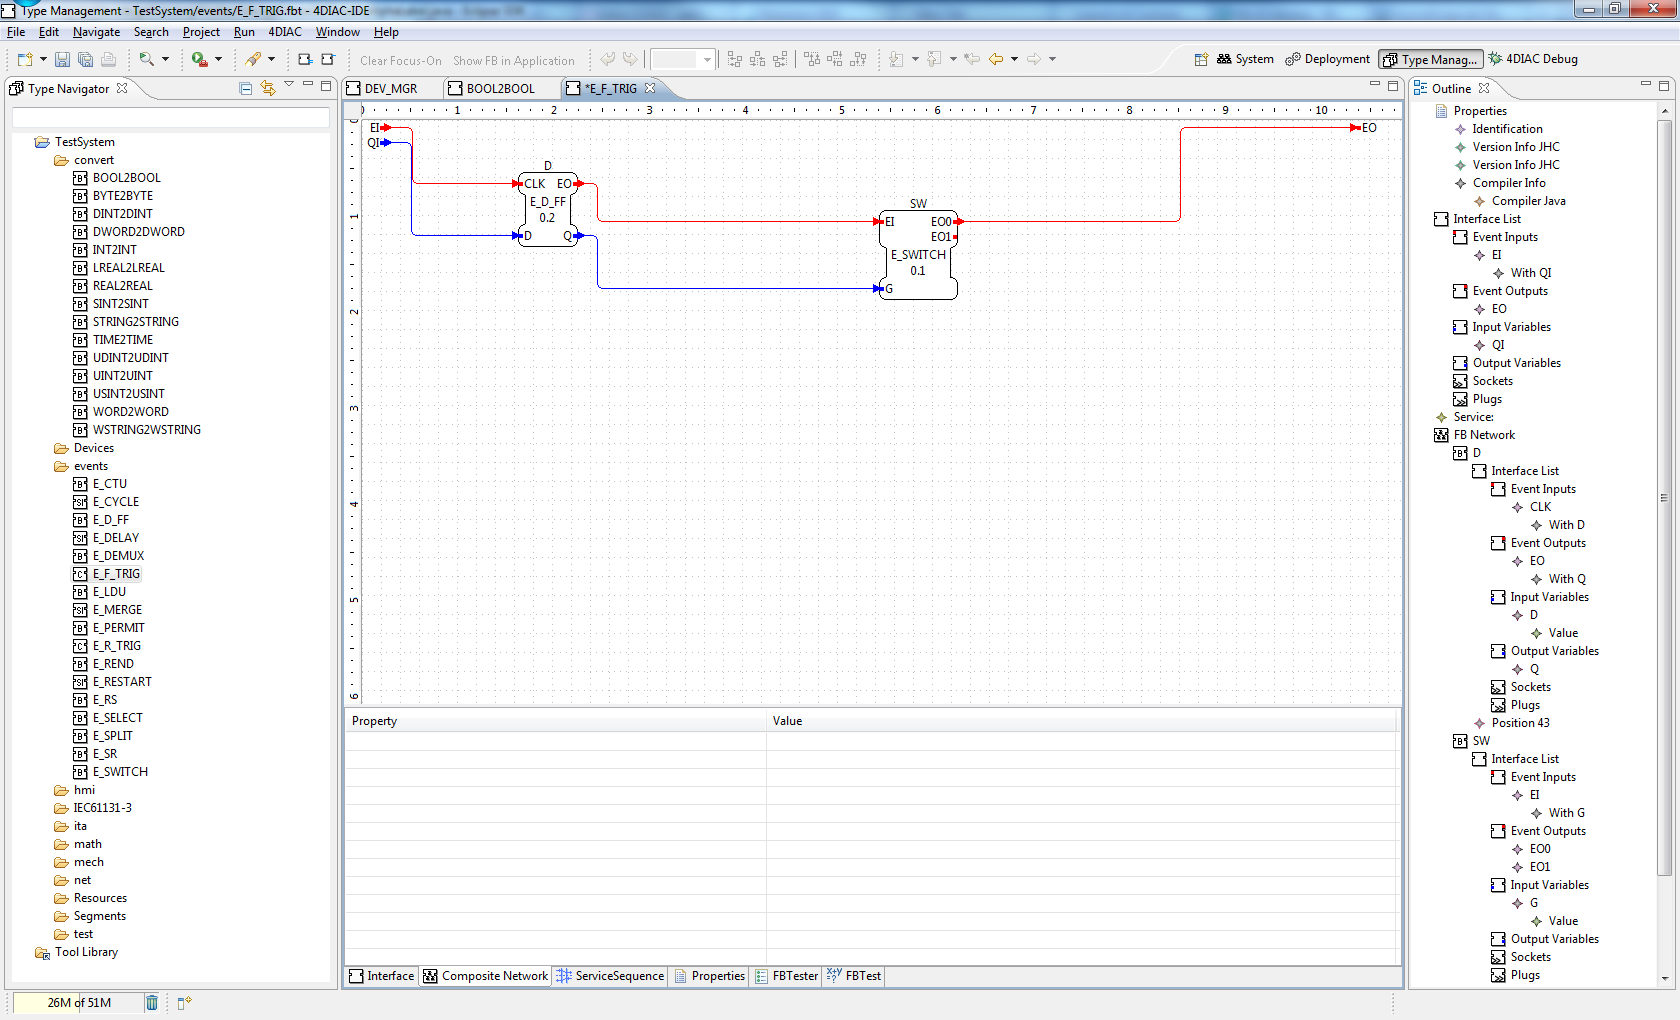Open the External Tools dropdown arrow

[271, 60]
